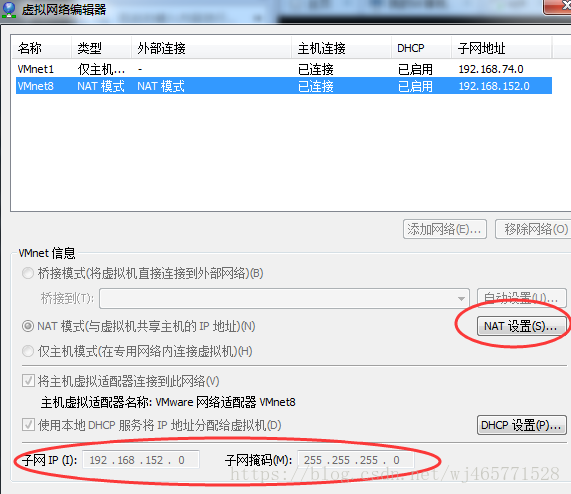Sort by DHCP column header
The height and width of the screenshot is (494, 571).
422,48
